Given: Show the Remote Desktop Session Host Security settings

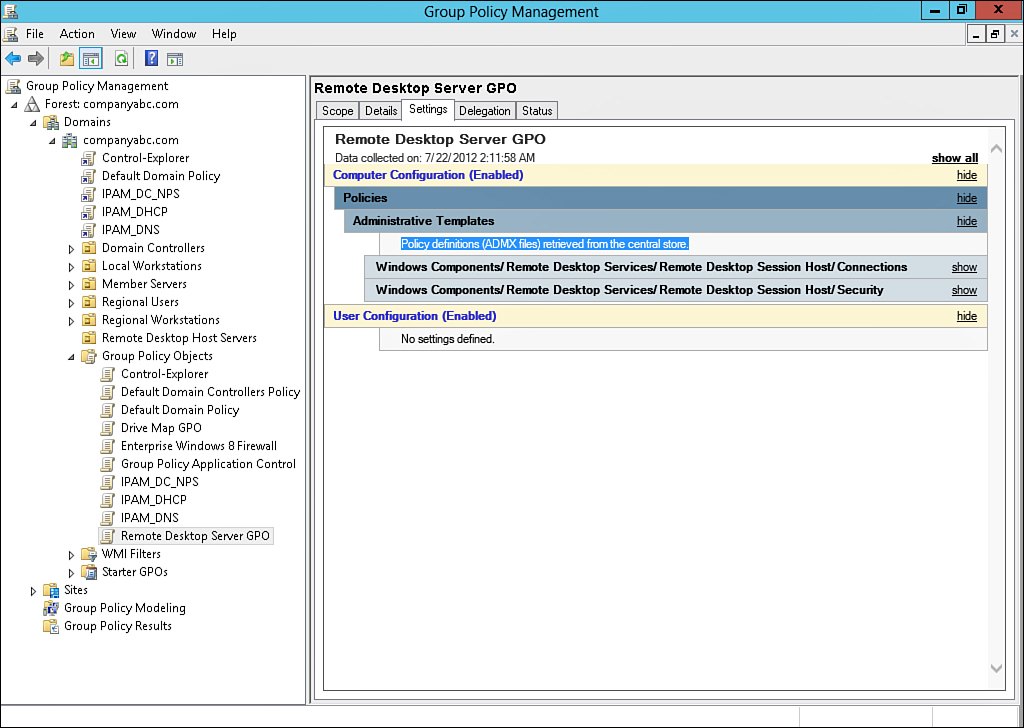Looking at the screenshot, I should (x=963, y=290).
